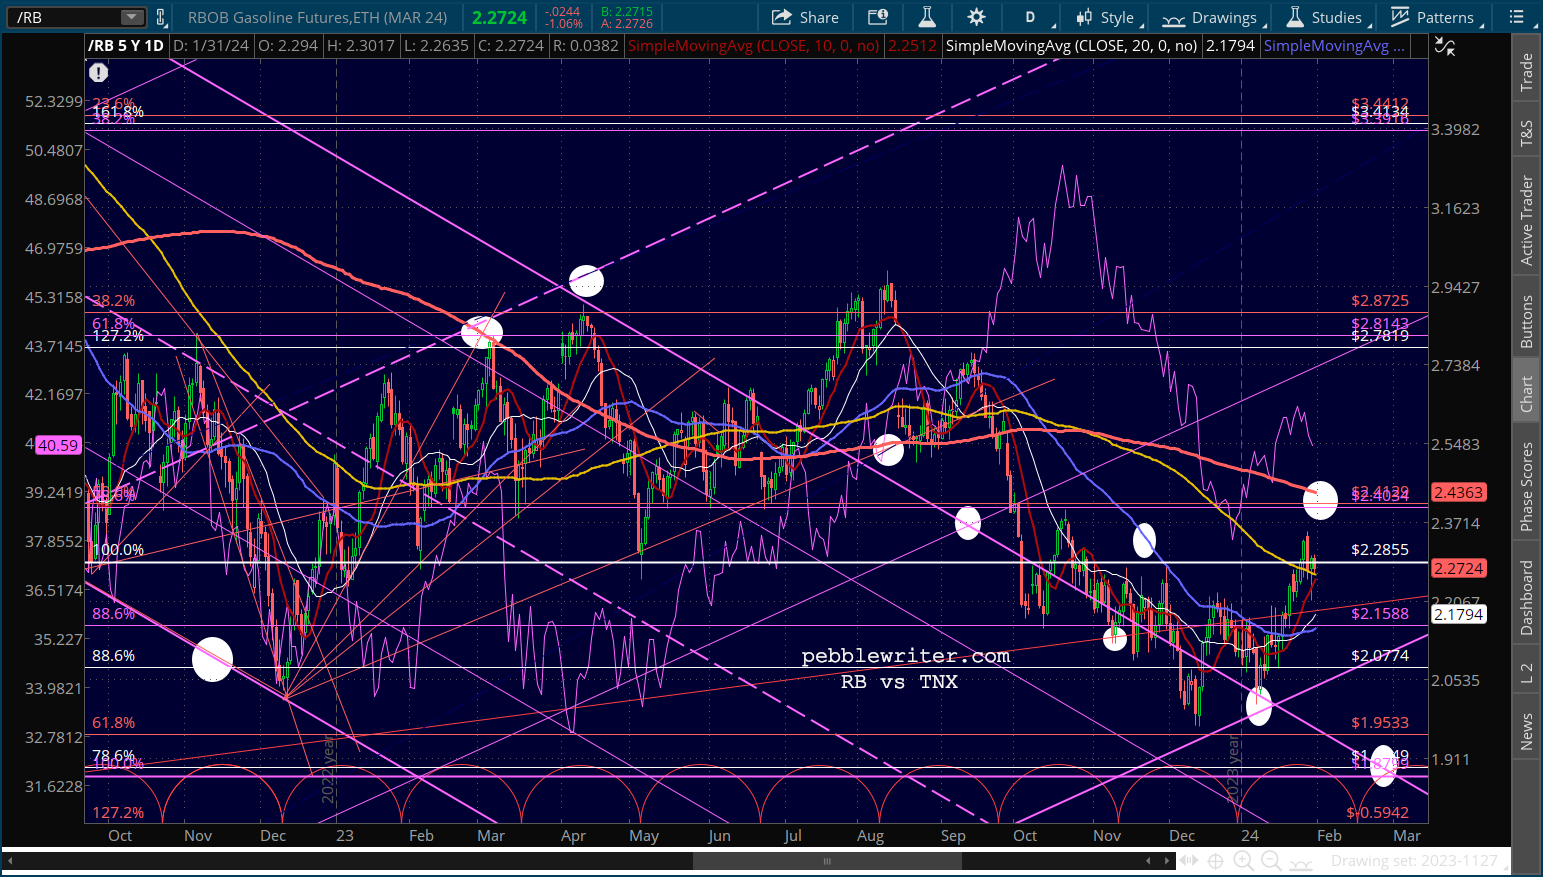
Task: Toggle the chart expansion arrows icon
Action: (x=1188, y=861)
